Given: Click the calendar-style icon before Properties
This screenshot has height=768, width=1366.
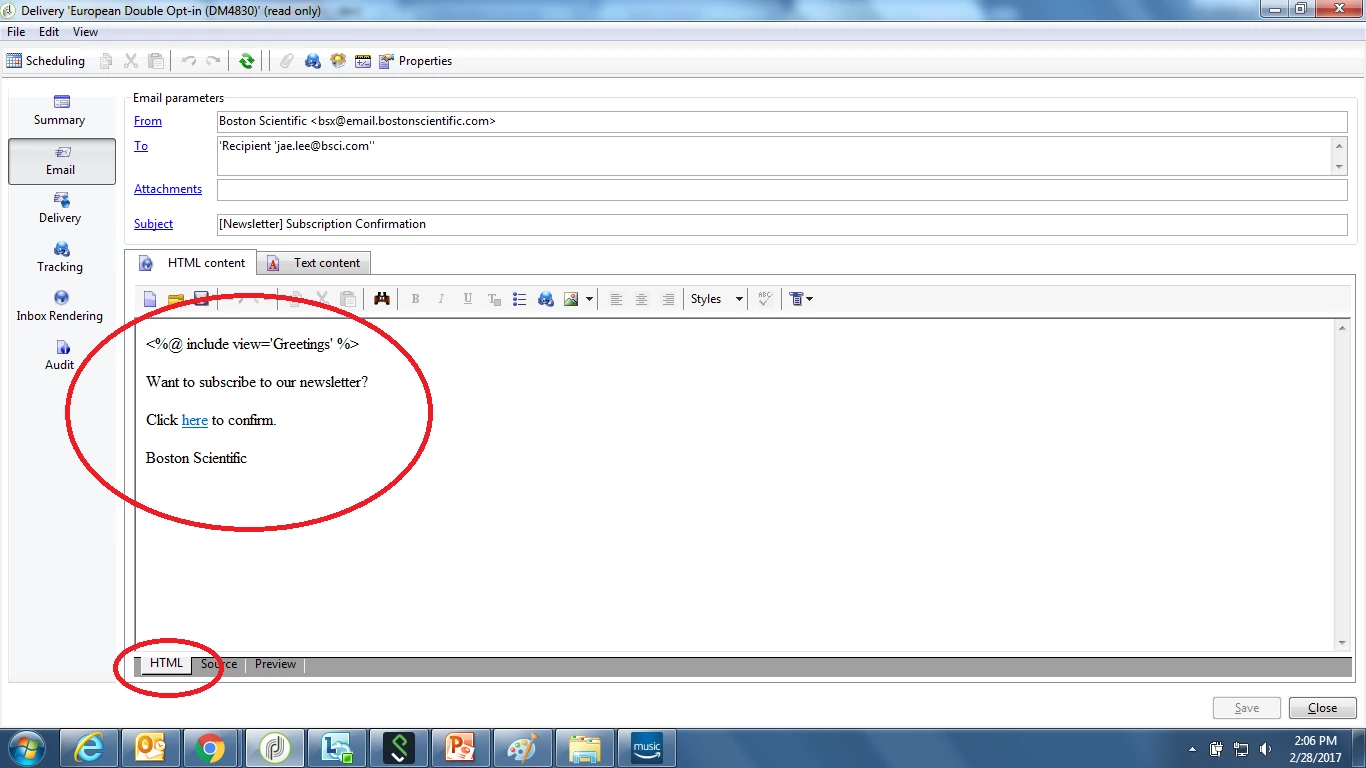Looking at the screenshot, I should pos(363,61).
